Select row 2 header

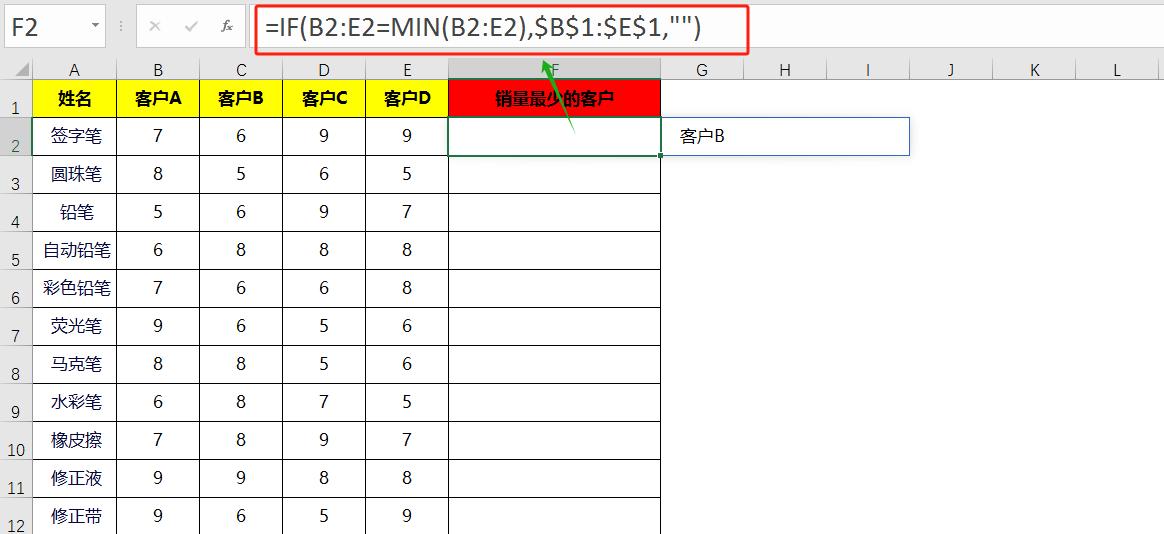(x=16, y=137)
